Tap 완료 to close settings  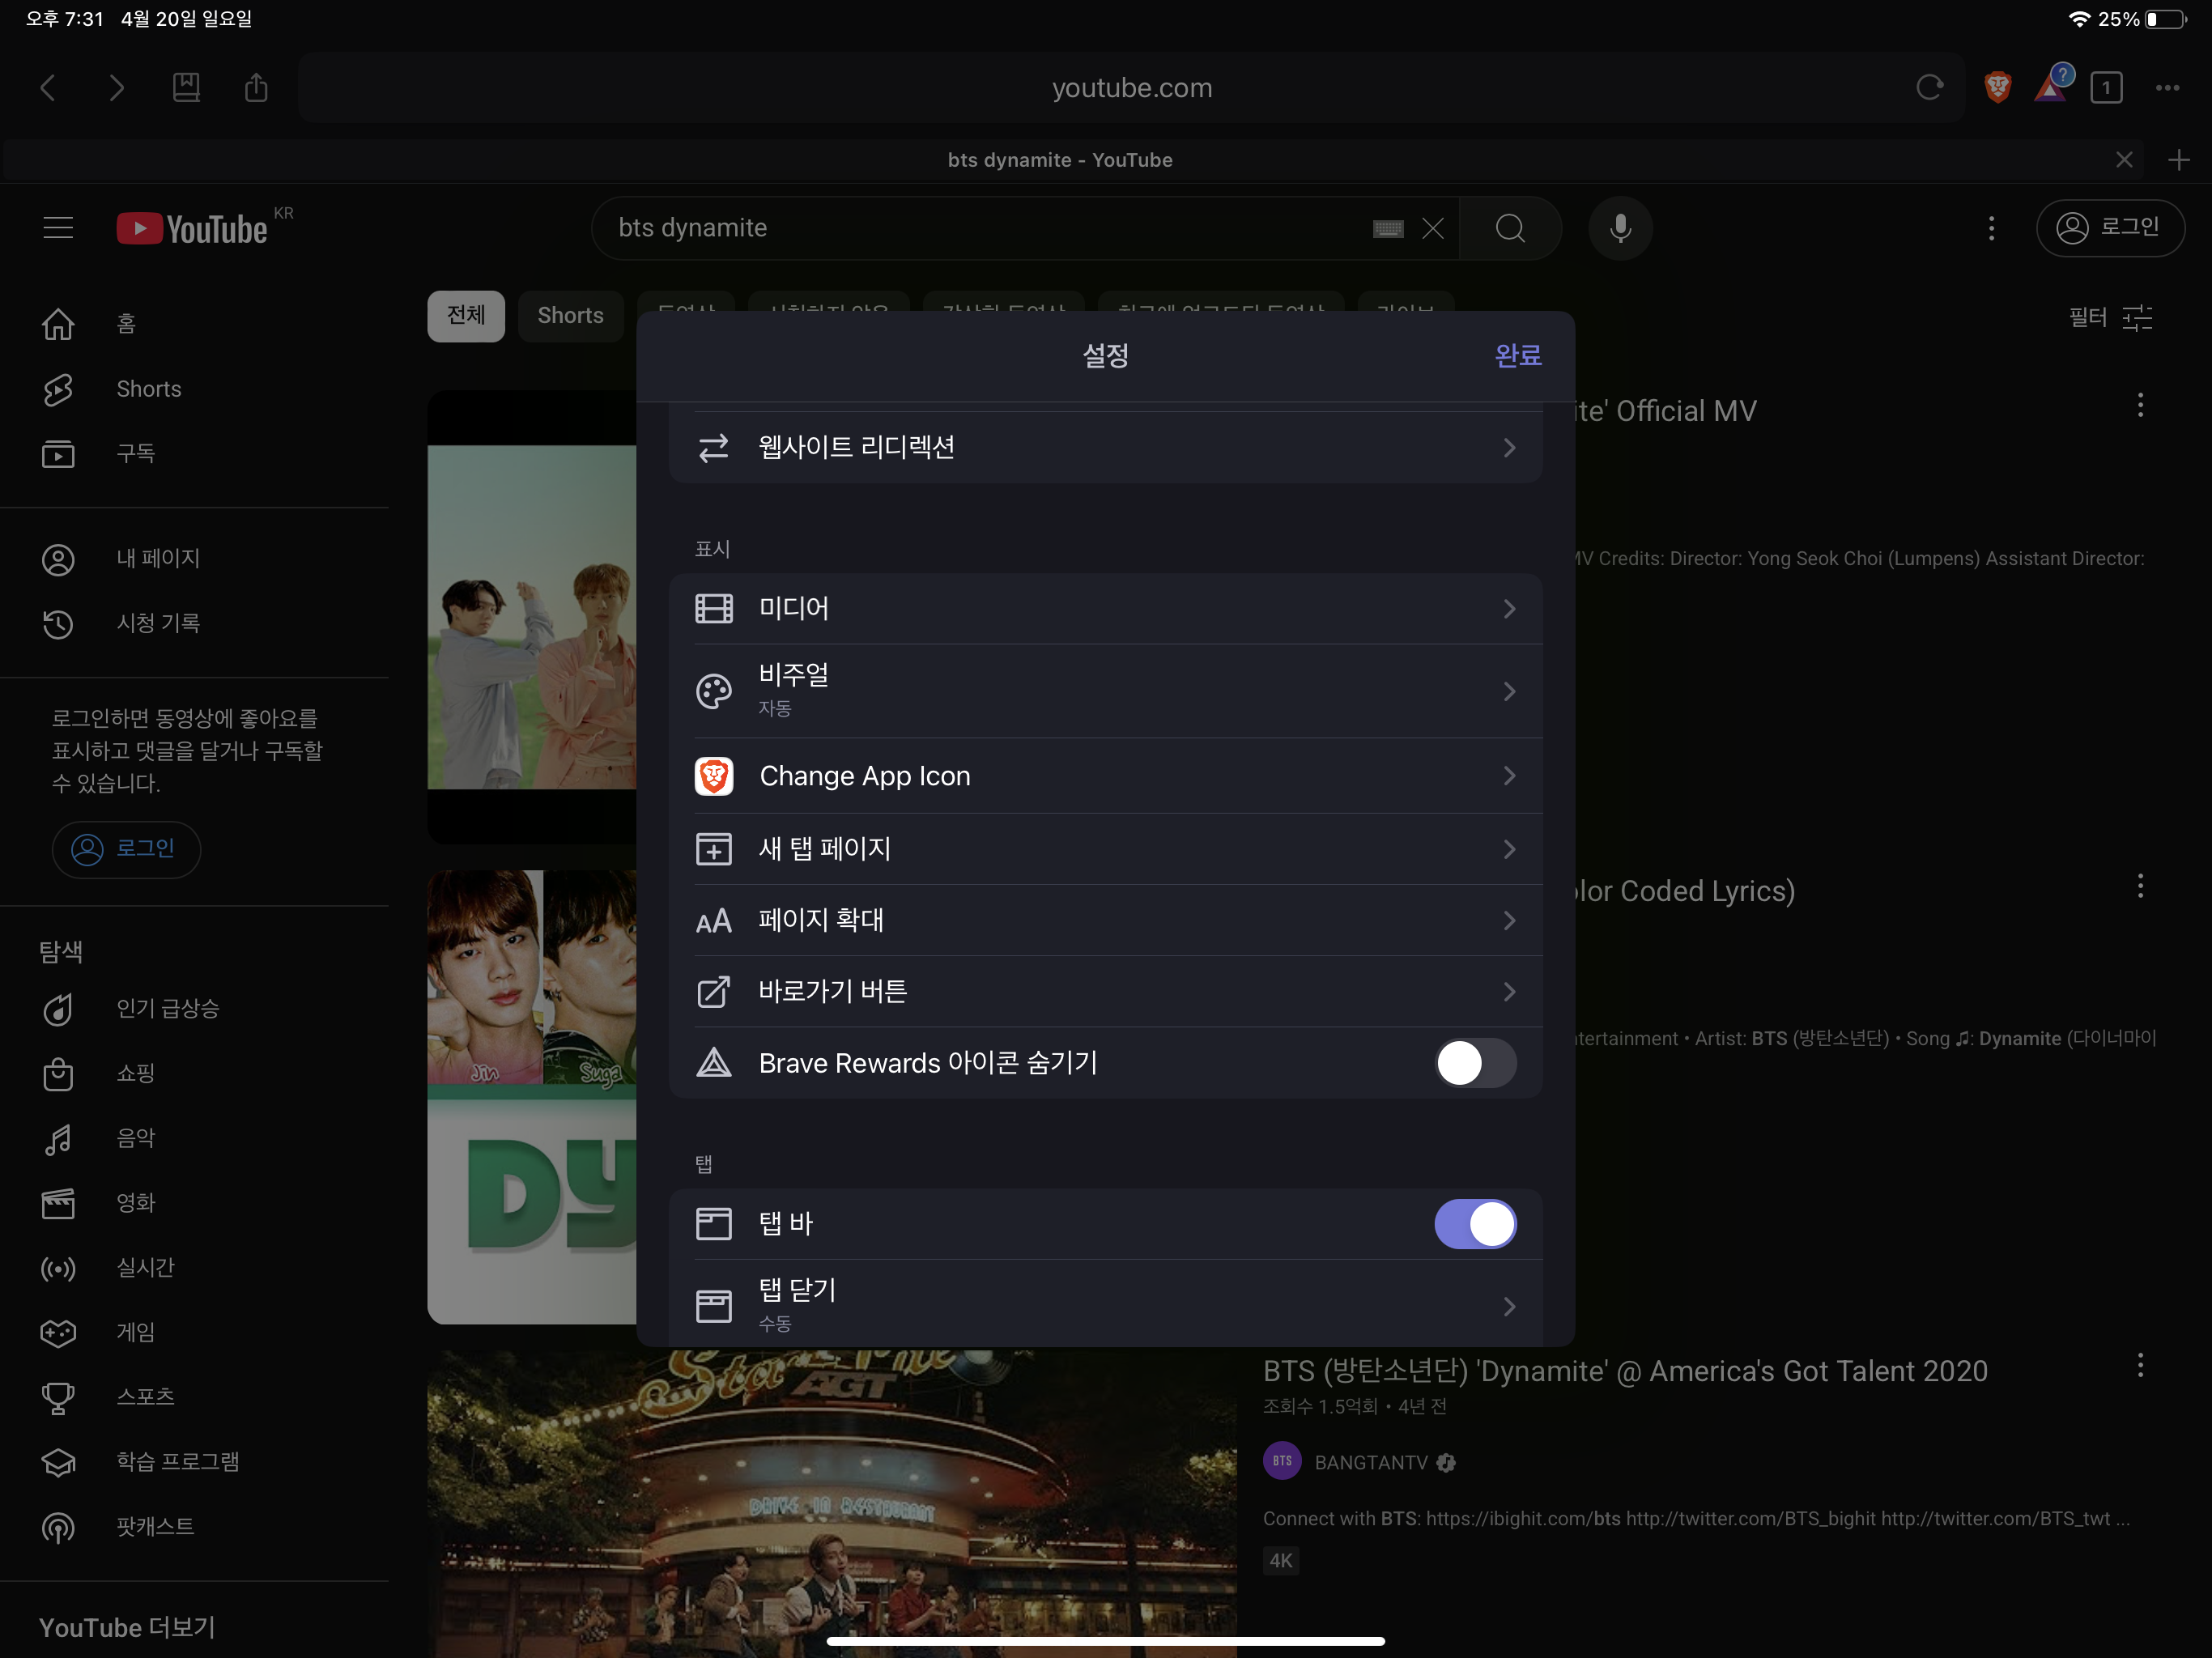click(1517, 355)
